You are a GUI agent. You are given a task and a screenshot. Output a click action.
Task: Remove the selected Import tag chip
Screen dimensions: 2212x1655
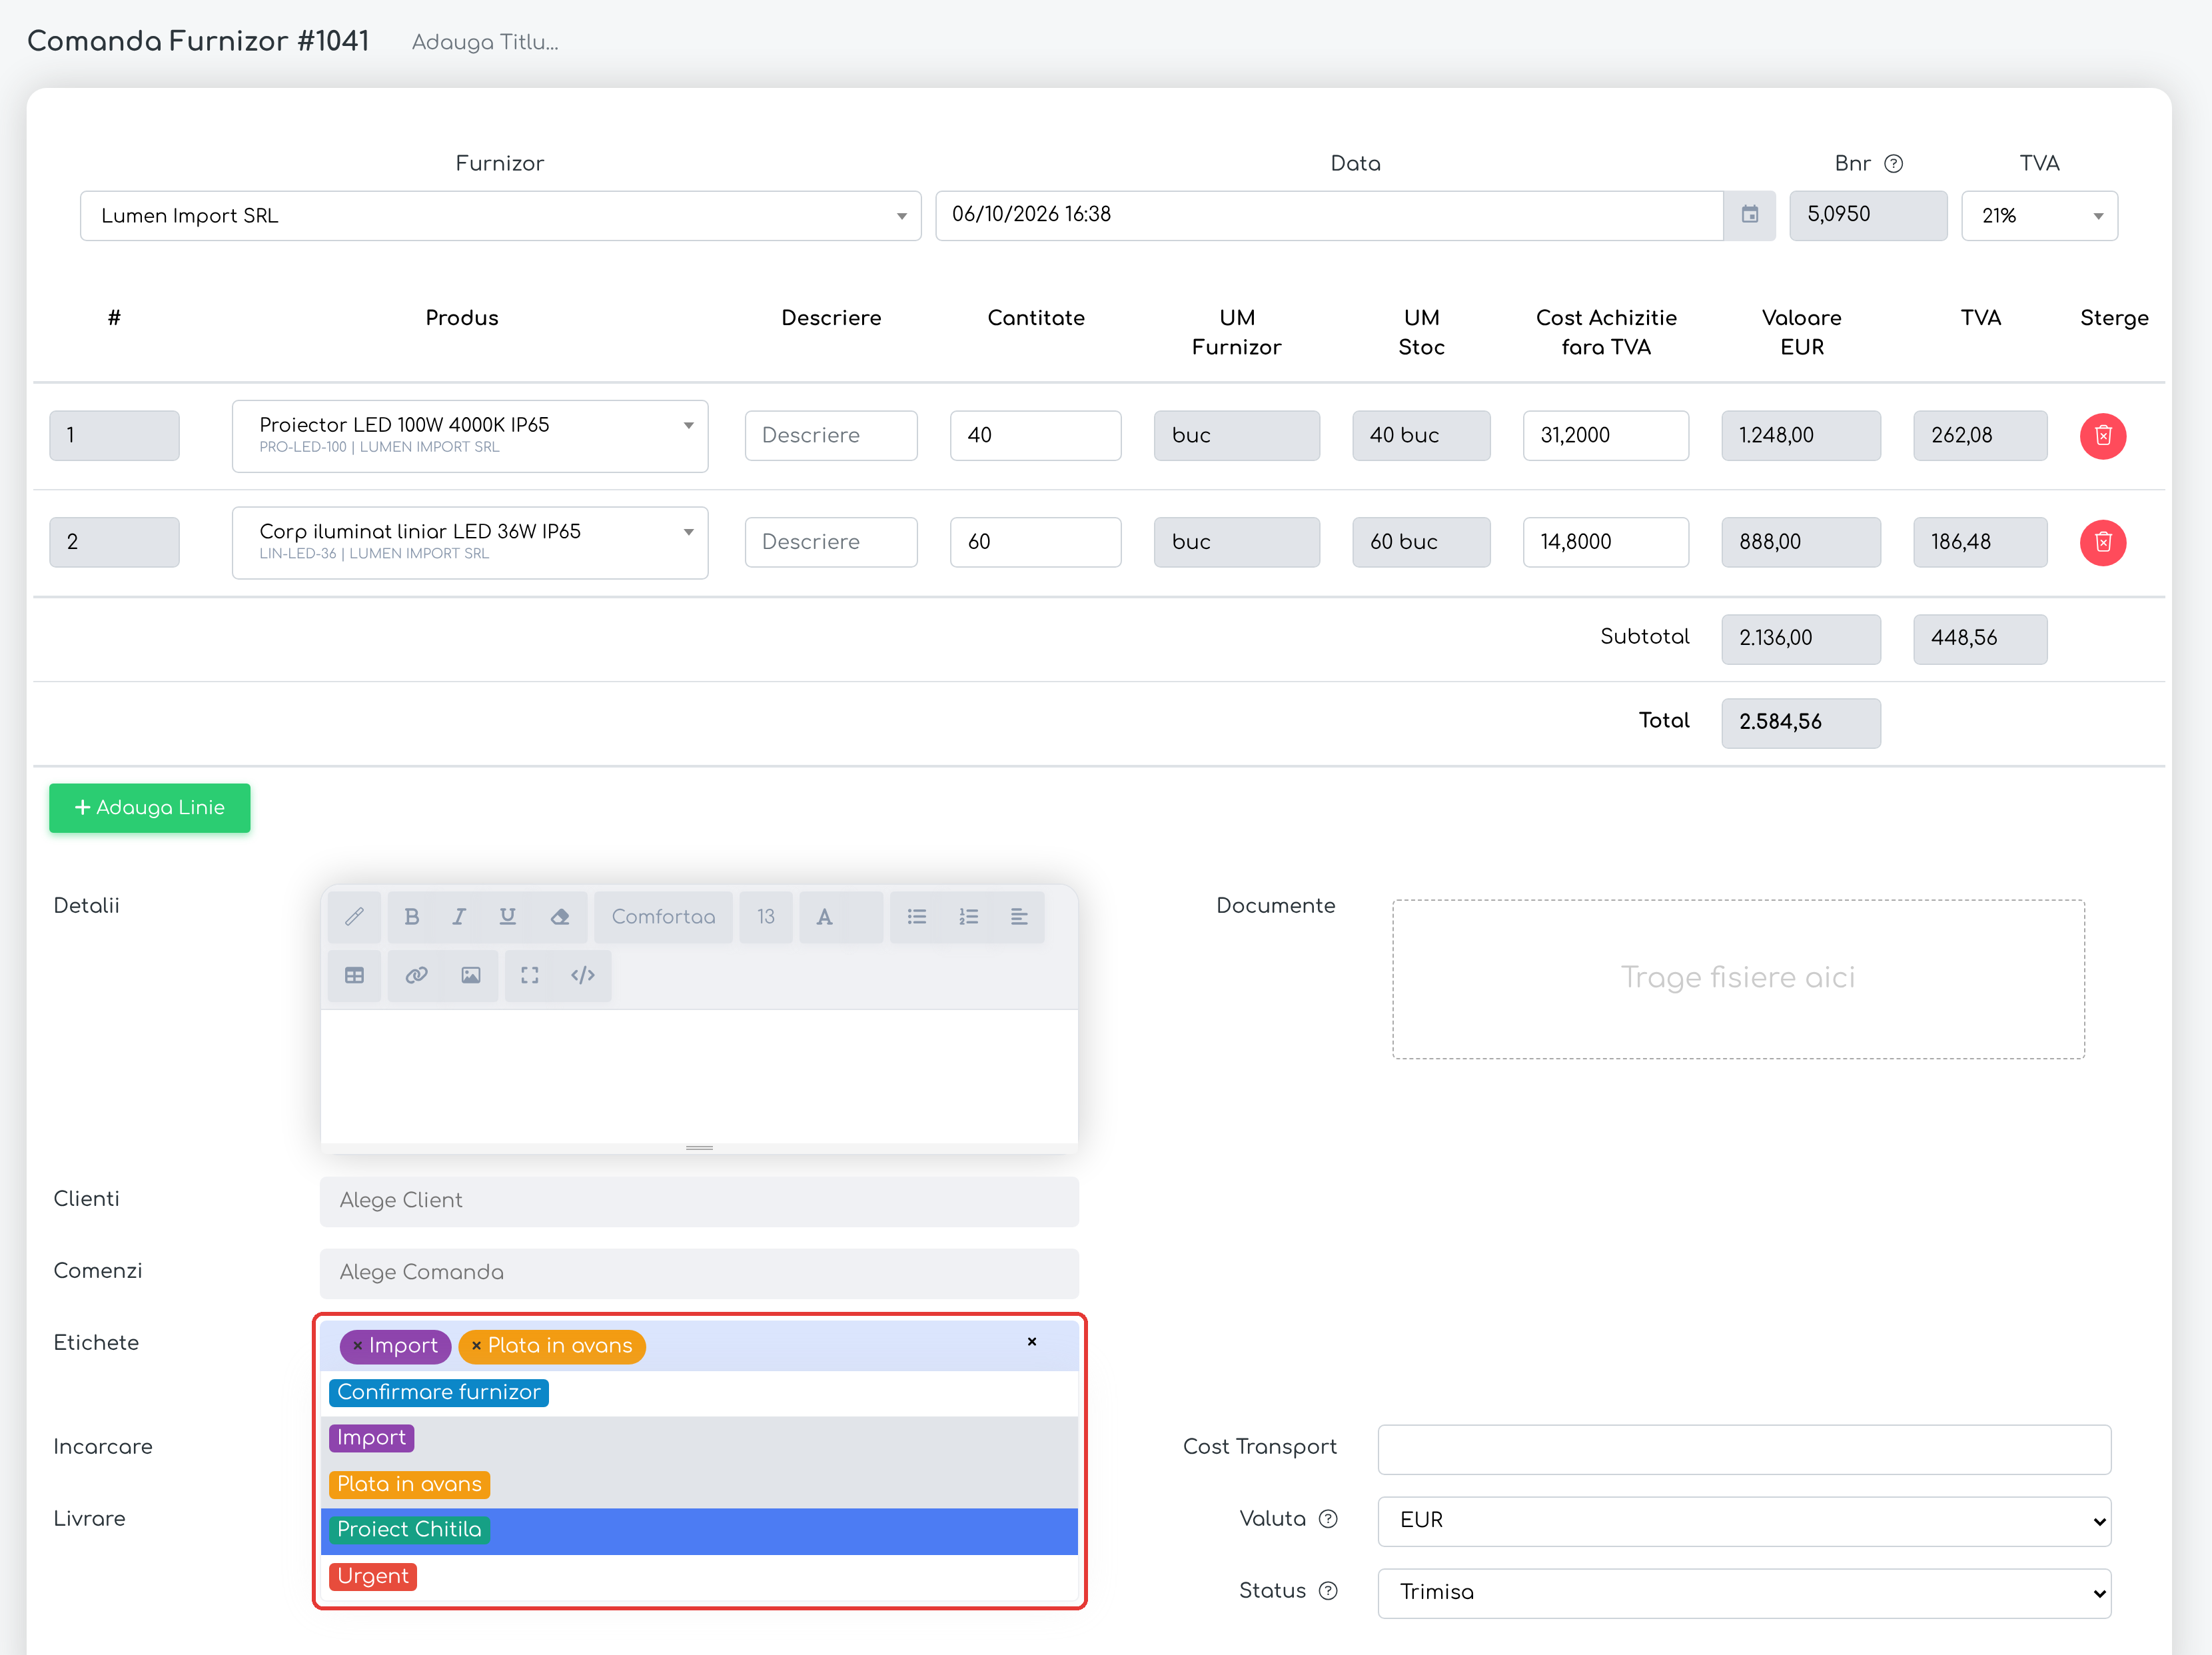click(357, 1346)
